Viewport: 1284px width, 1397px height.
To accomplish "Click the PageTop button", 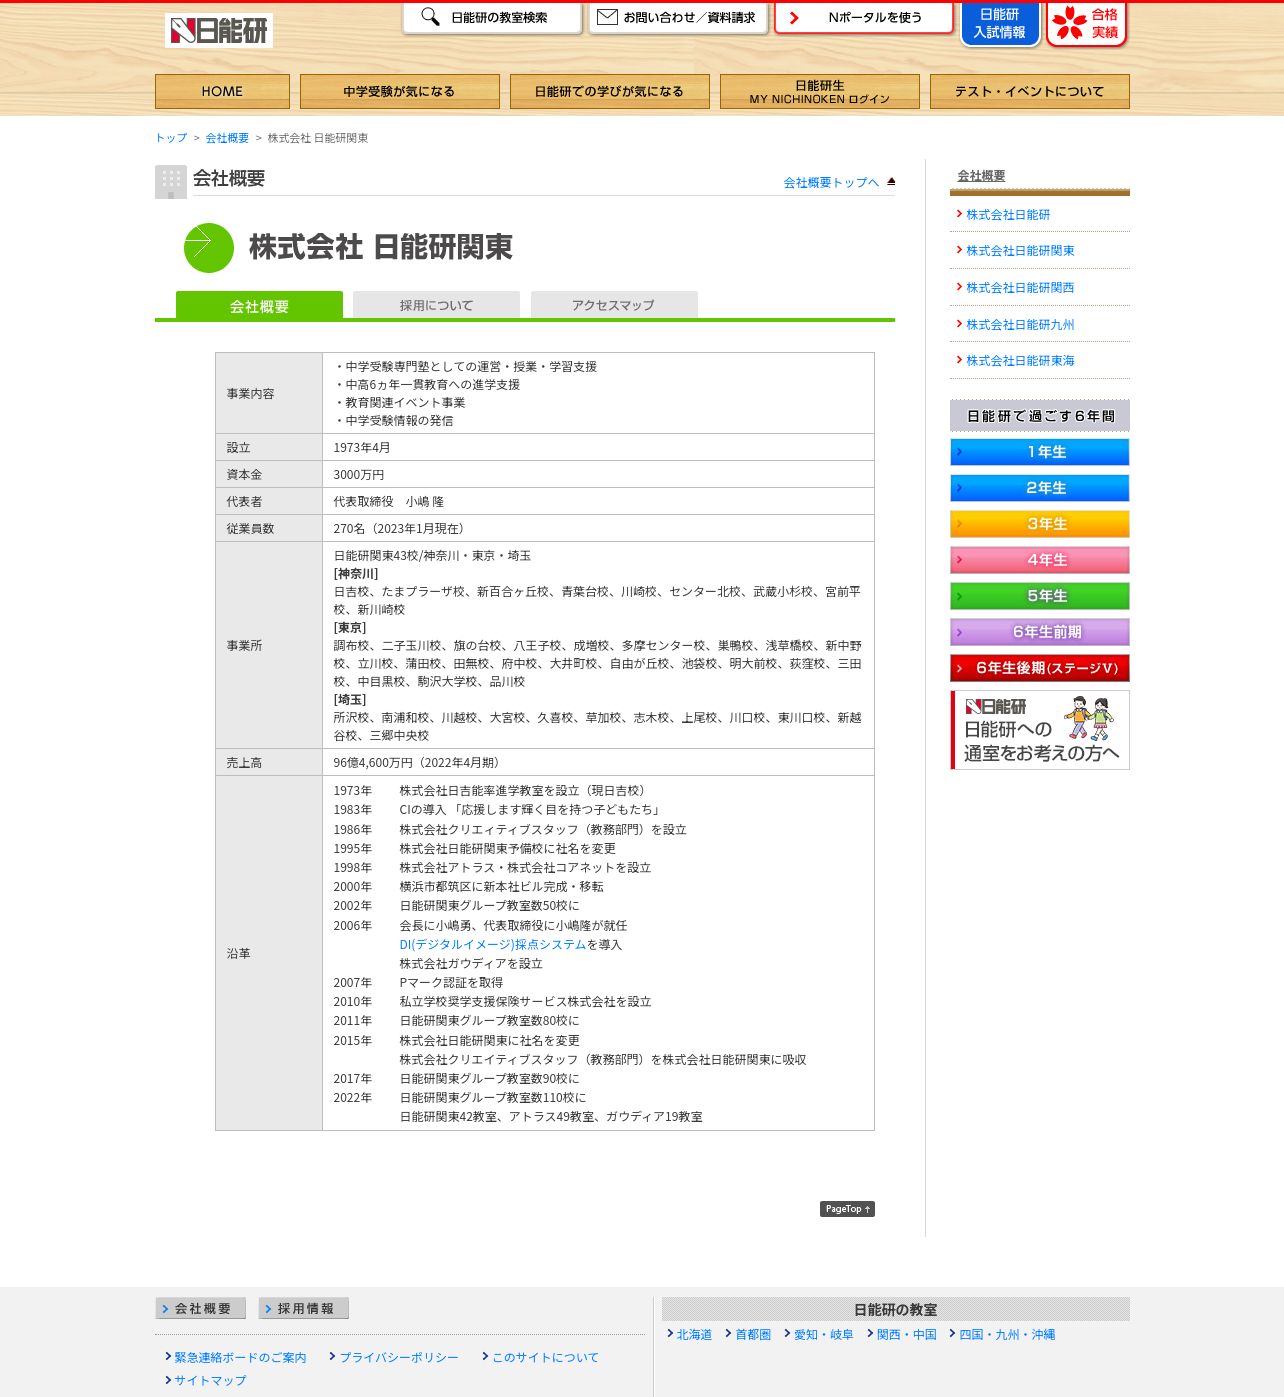I will [847, 1209].
